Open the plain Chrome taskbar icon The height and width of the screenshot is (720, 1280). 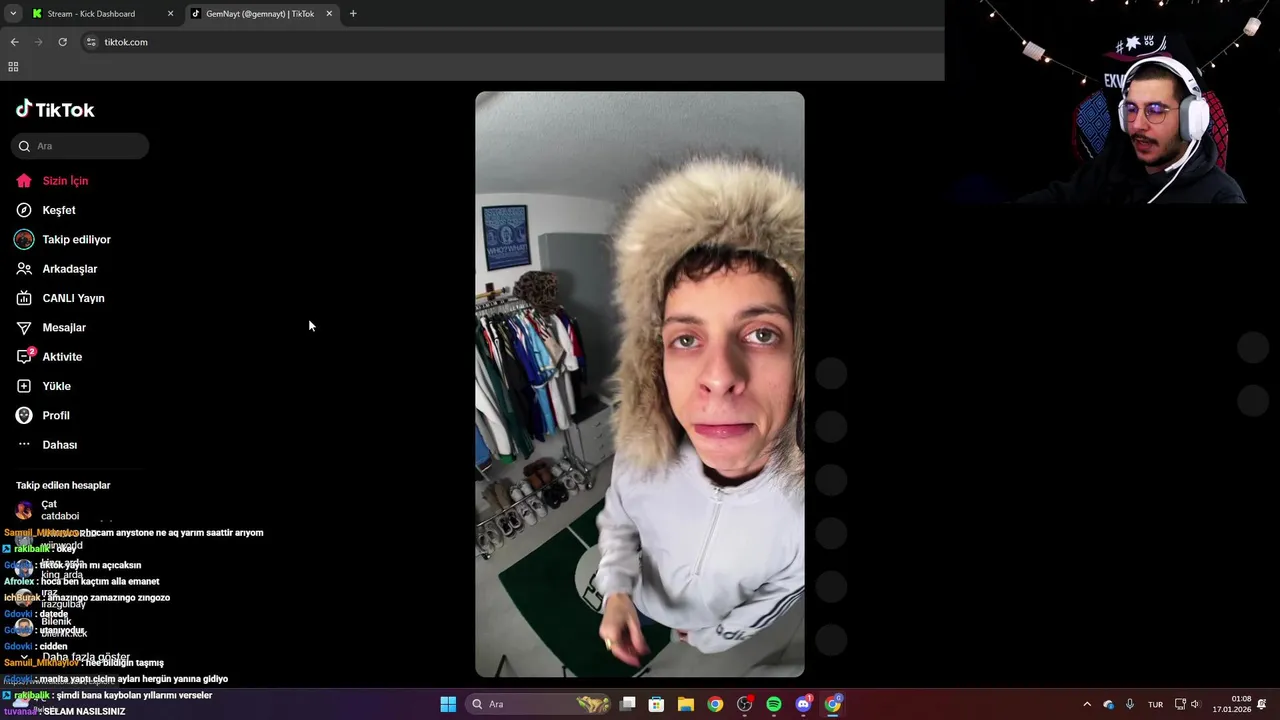click(715, 704)
